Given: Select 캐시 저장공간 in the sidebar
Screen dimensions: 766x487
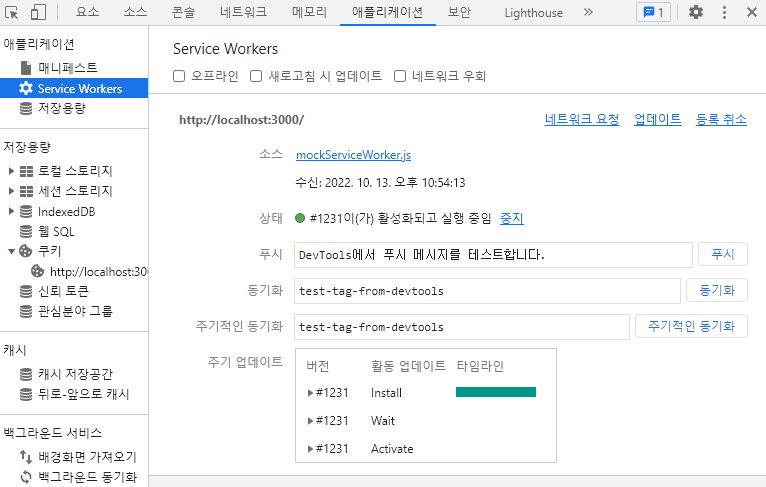Looking at the screenshot, I should (x=74, y=374).
